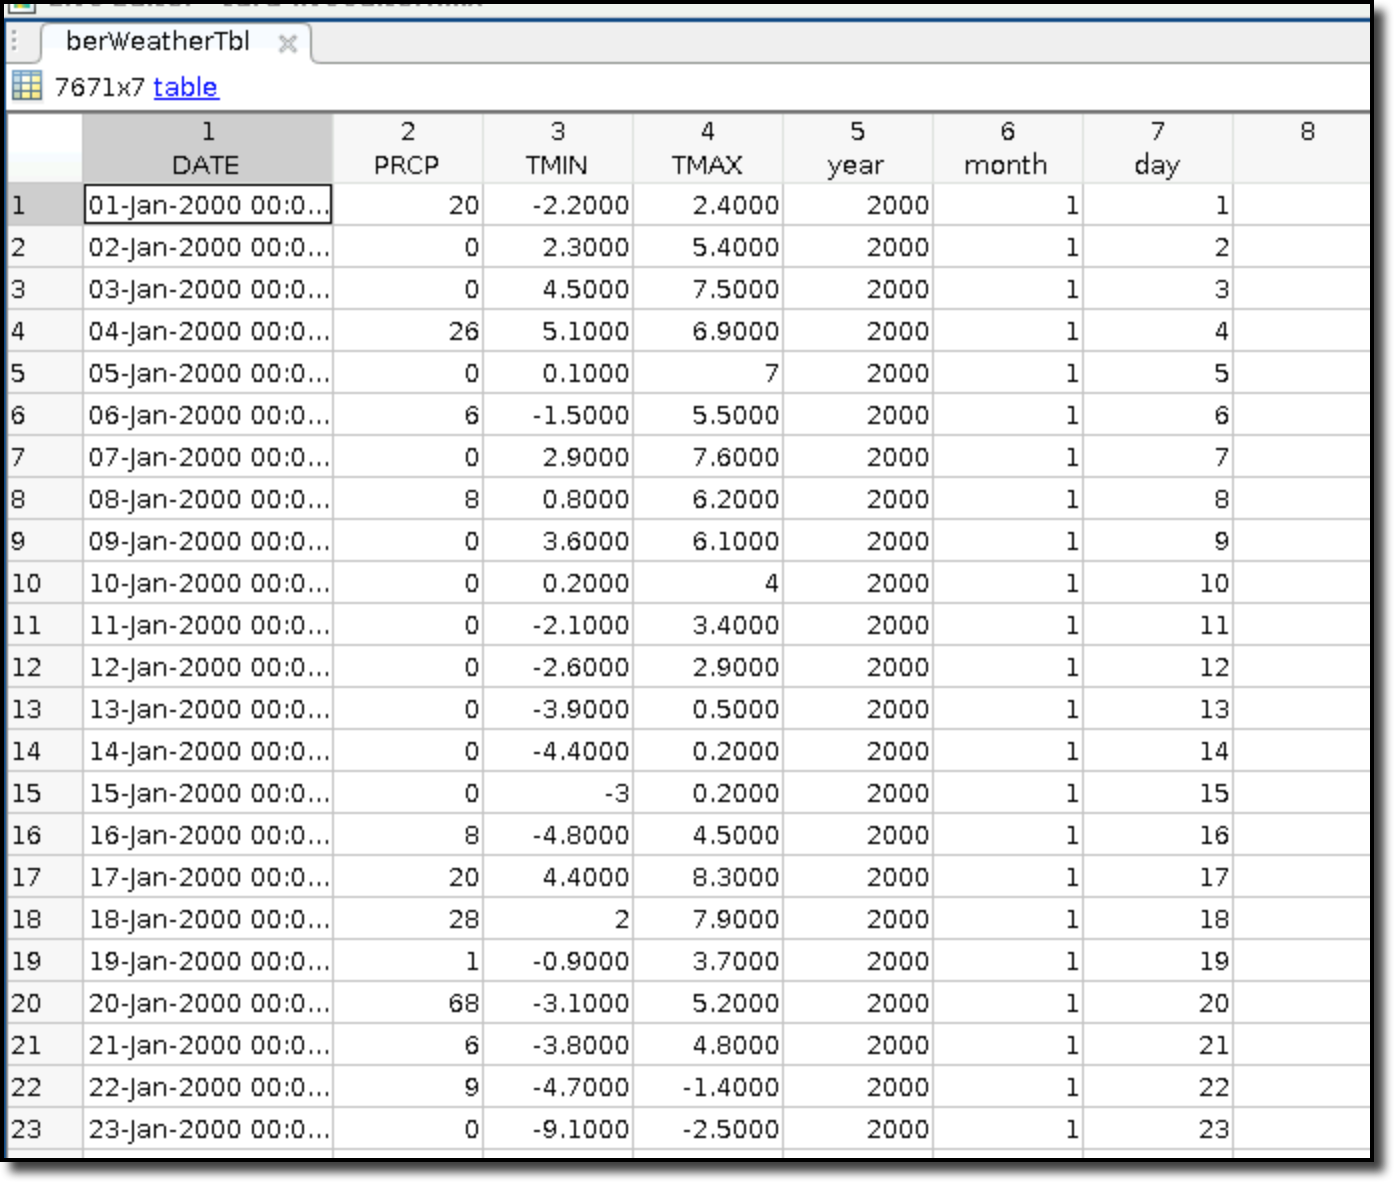The height and width of the screenshot is (1182, 1394).
Task: Click the date cell 12-Jan-2000
Action: pos(208,667)
